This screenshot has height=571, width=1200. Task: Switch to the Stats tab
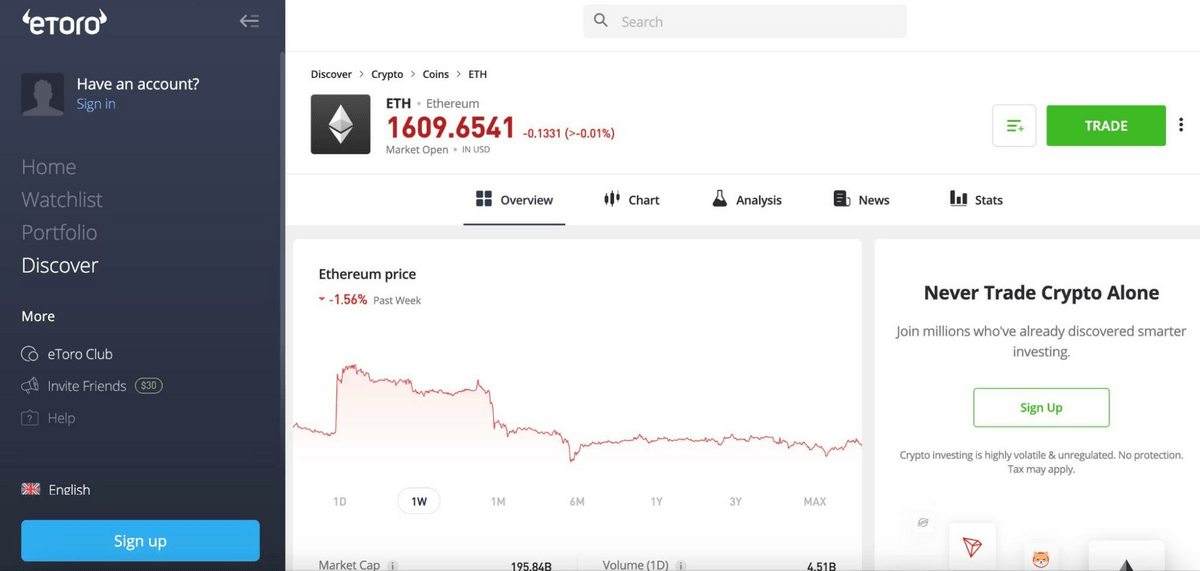click(x=976, y=200)
